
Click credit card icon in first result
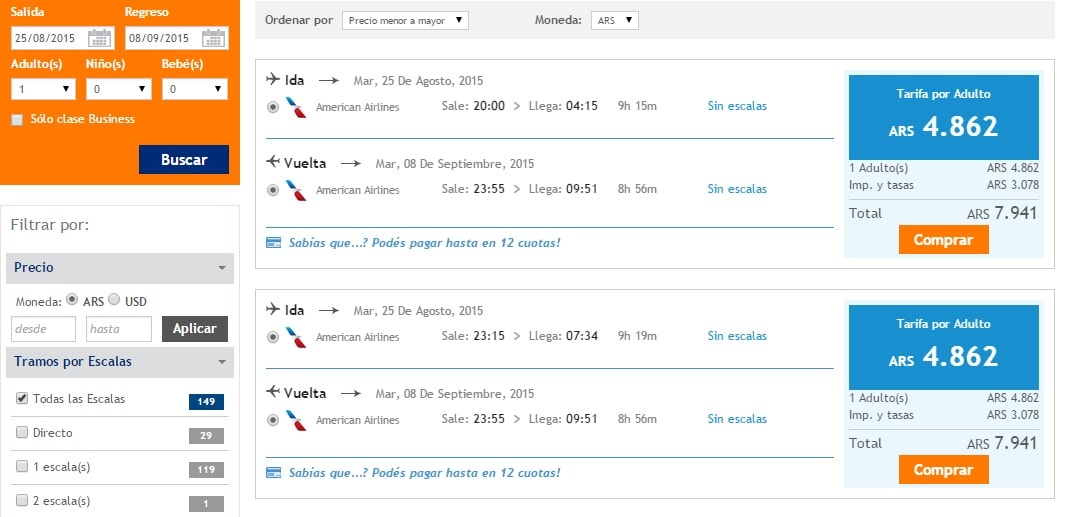(x=273, y=242)
